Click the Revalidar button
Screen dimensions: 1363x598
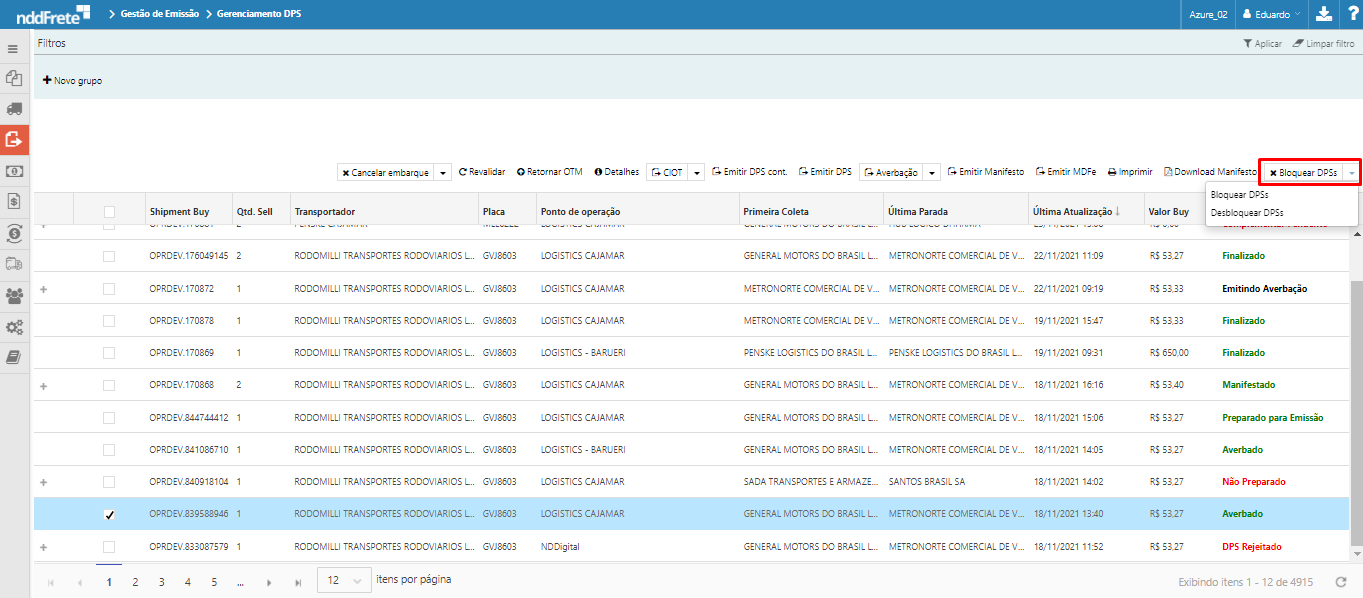[482, 172]
